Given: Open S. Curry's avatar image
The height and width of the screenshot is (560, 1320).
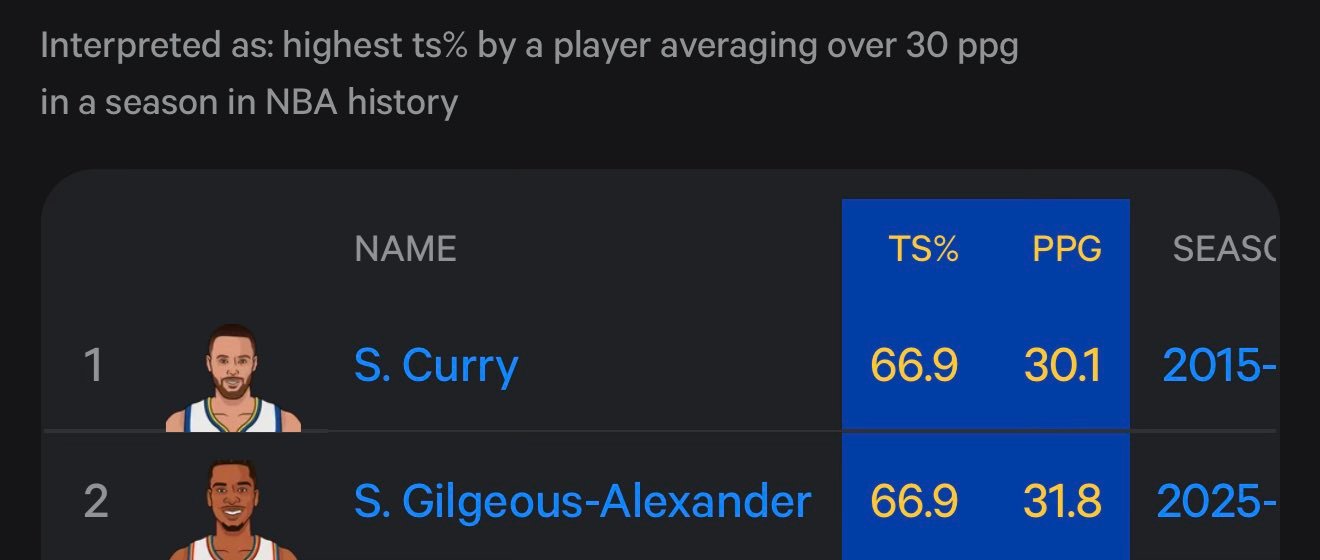Looking at the screenshot, I should click(x=233, y=378).
